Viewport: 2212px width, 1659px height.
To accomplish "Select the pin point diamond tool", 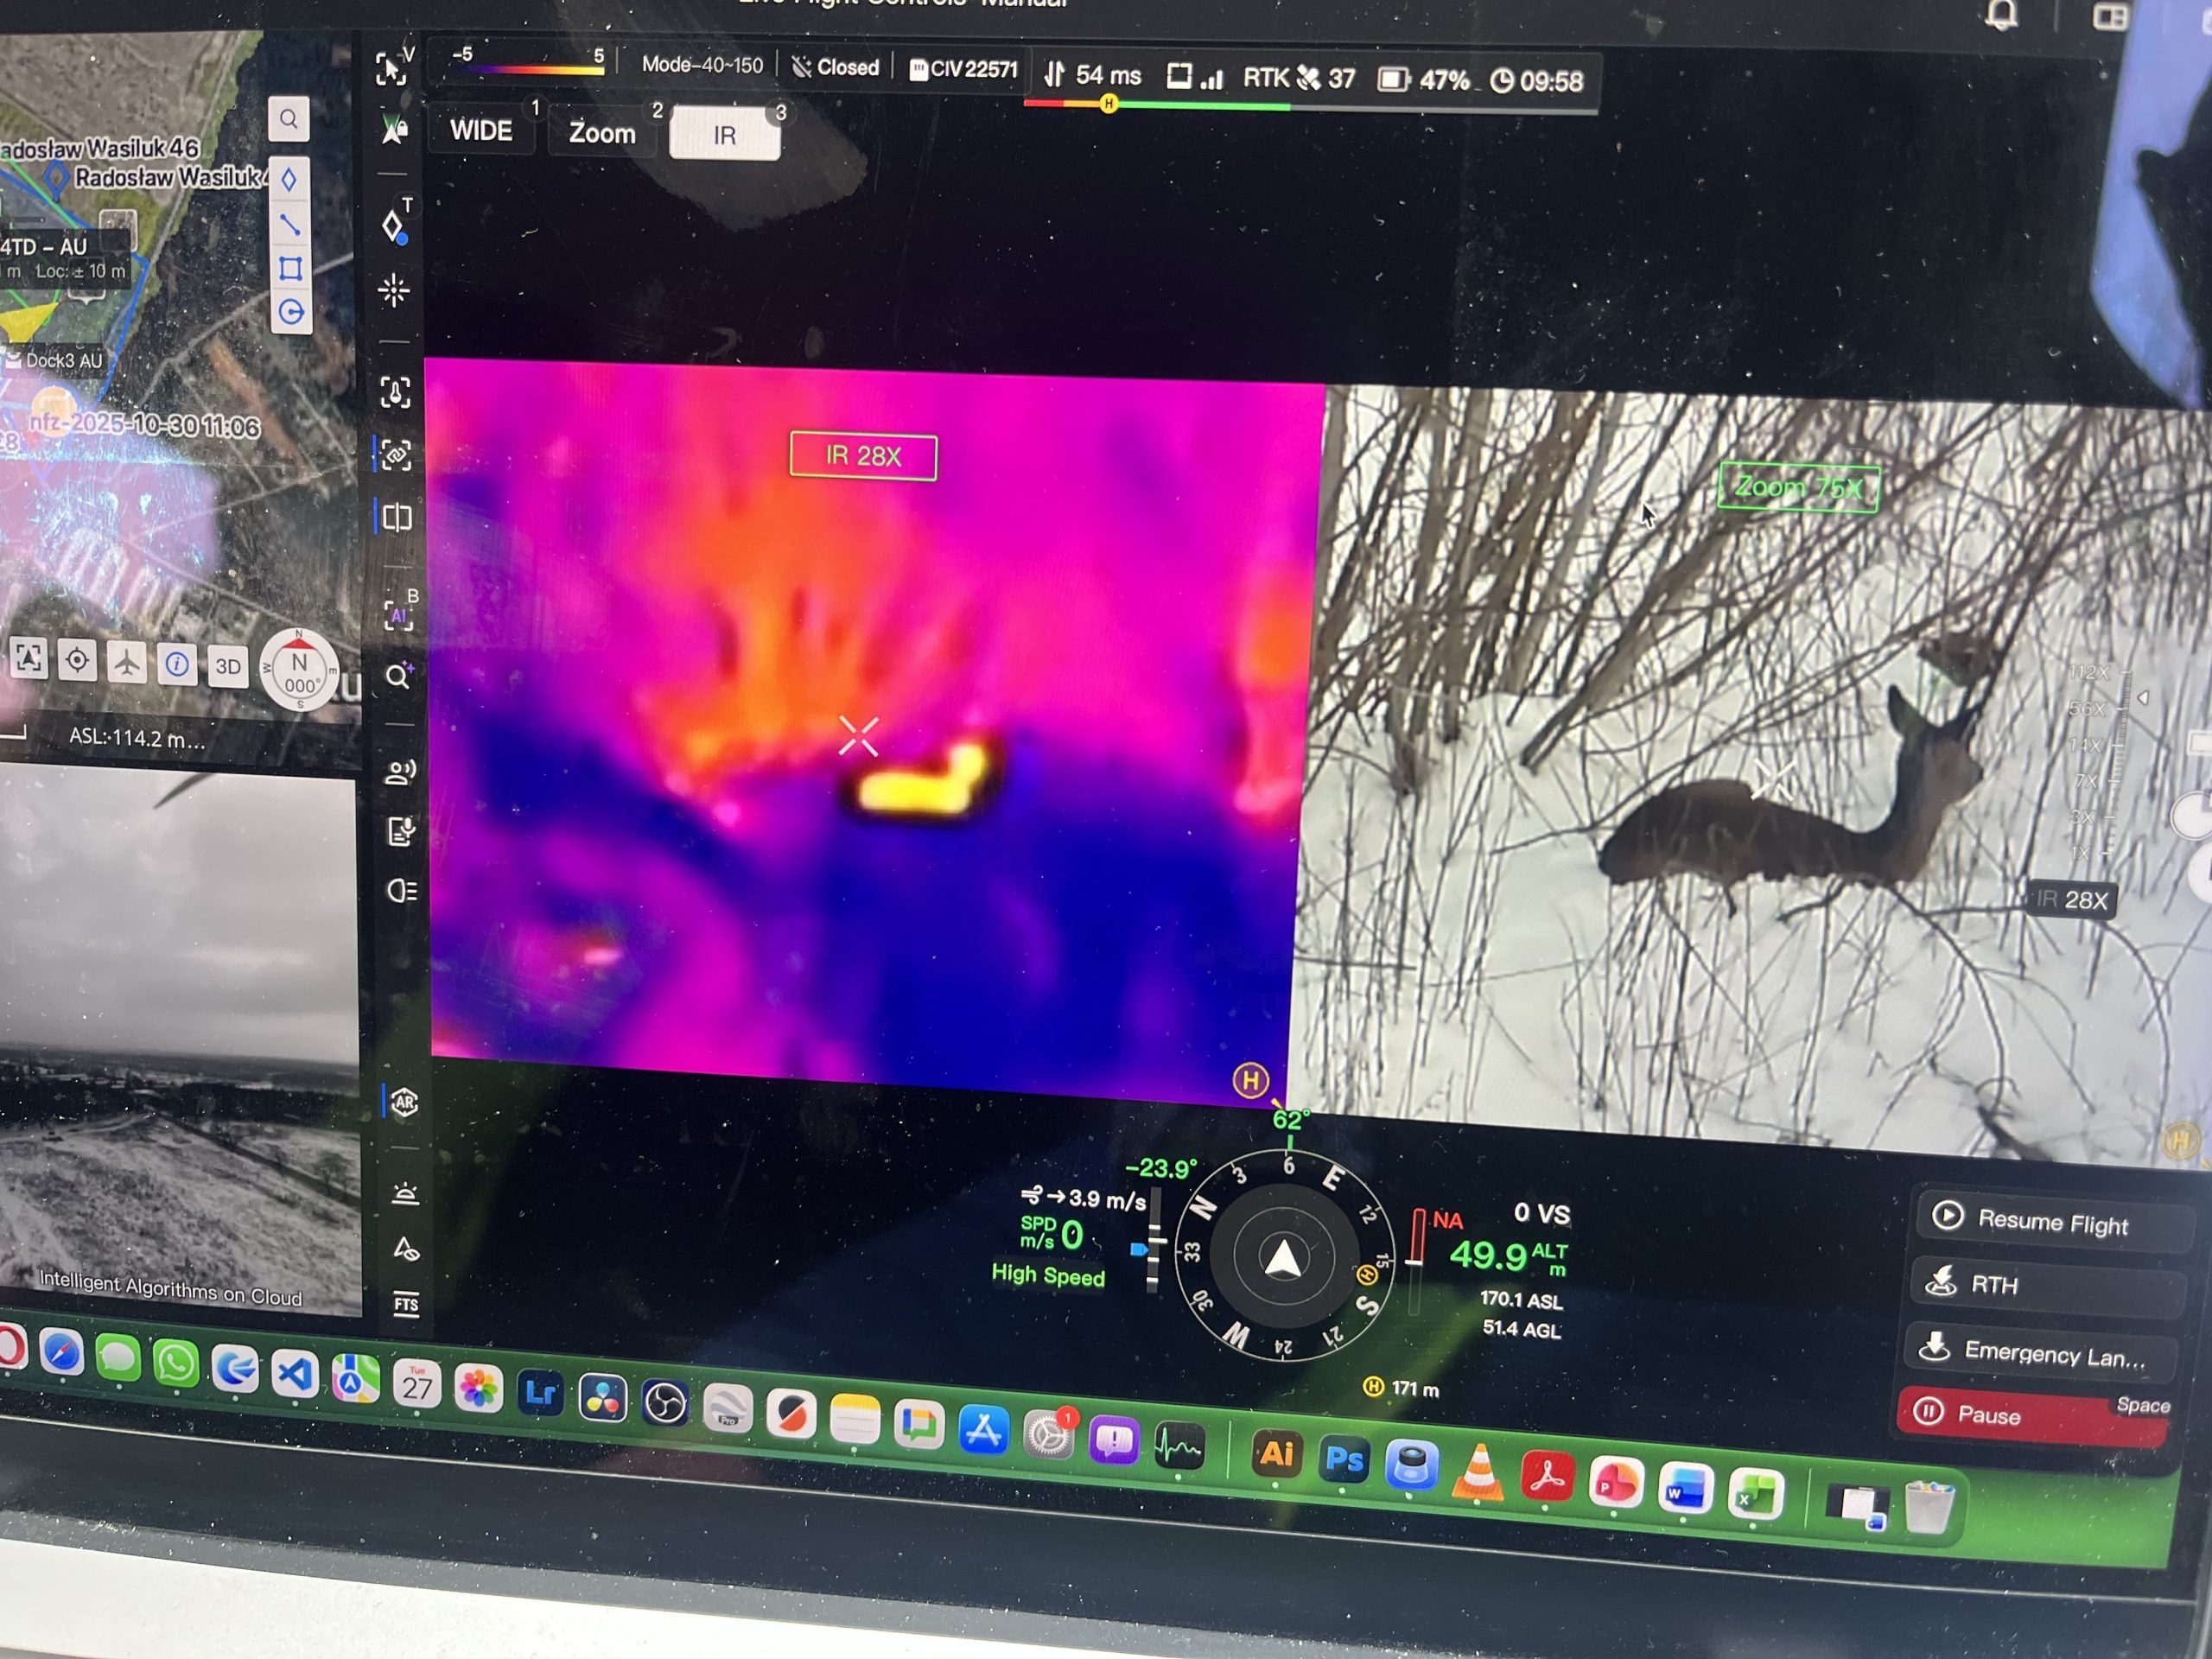I will click(x=395, y=226).
